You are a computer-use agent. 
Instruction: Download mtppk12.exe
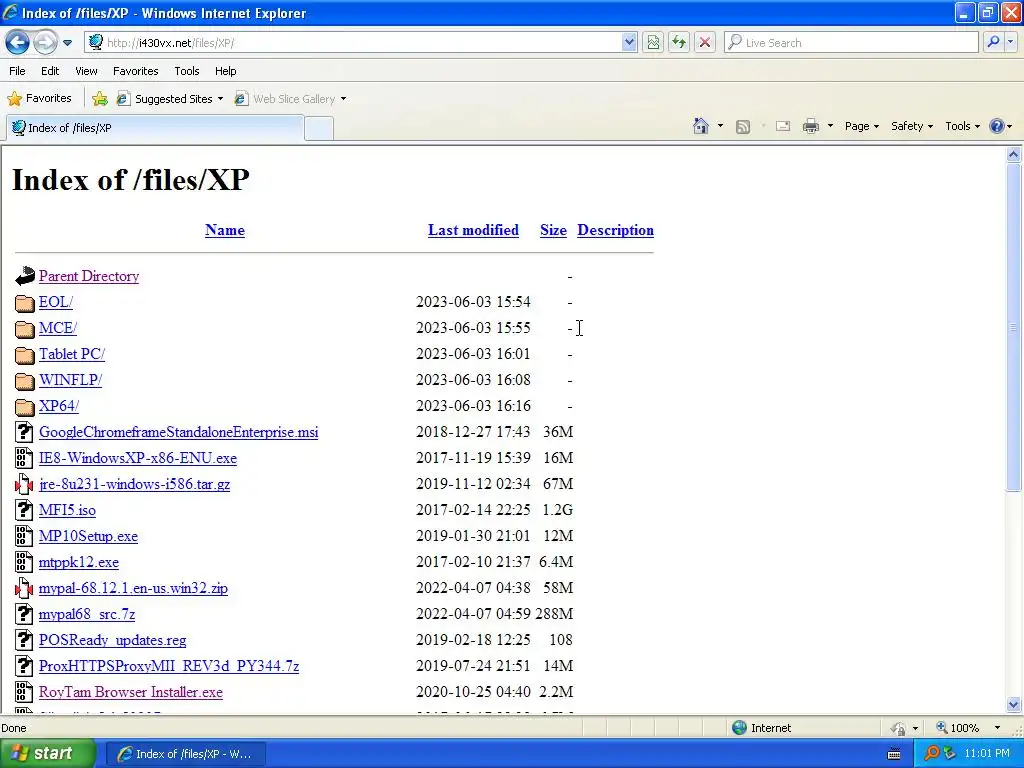click(x=78, y=562)
